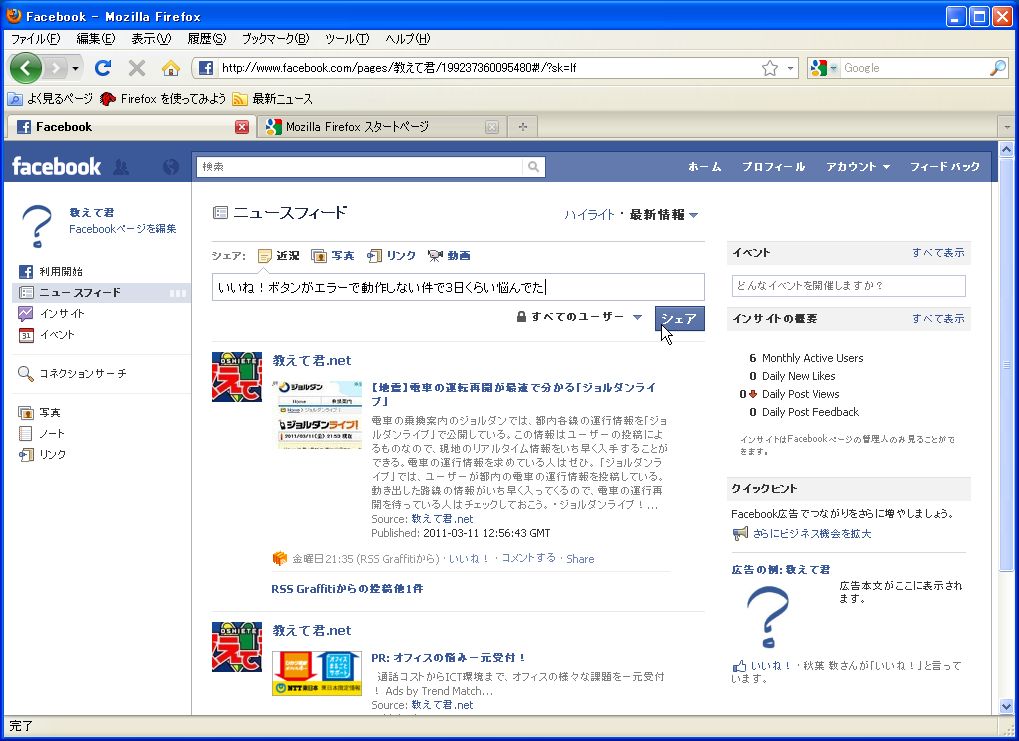Viewport: 1019px width, 741px height.
Task: Click コメントする on the RSS Graffiti post
Action: coord(528,558)
